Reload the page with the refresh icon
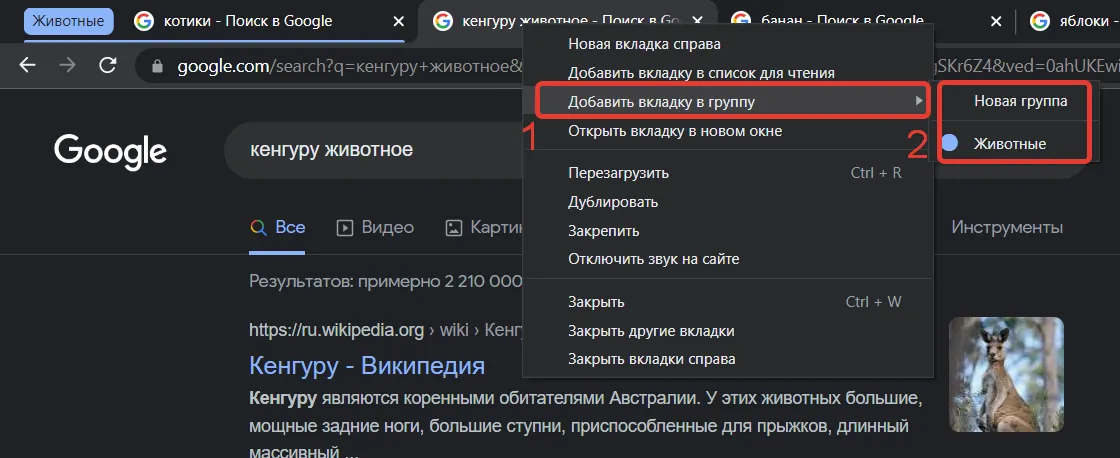This screenshot has width=1120, height=458. tap(108, 66)
